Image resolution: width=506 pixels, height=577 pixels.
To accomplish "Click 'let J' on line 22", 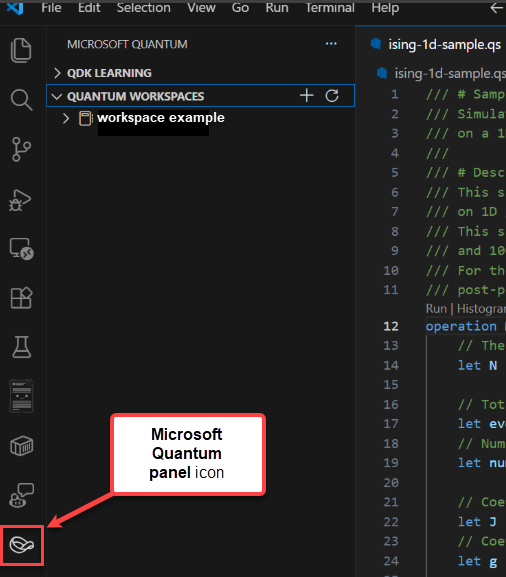I will pyautogui.click(x=478, y=522).
